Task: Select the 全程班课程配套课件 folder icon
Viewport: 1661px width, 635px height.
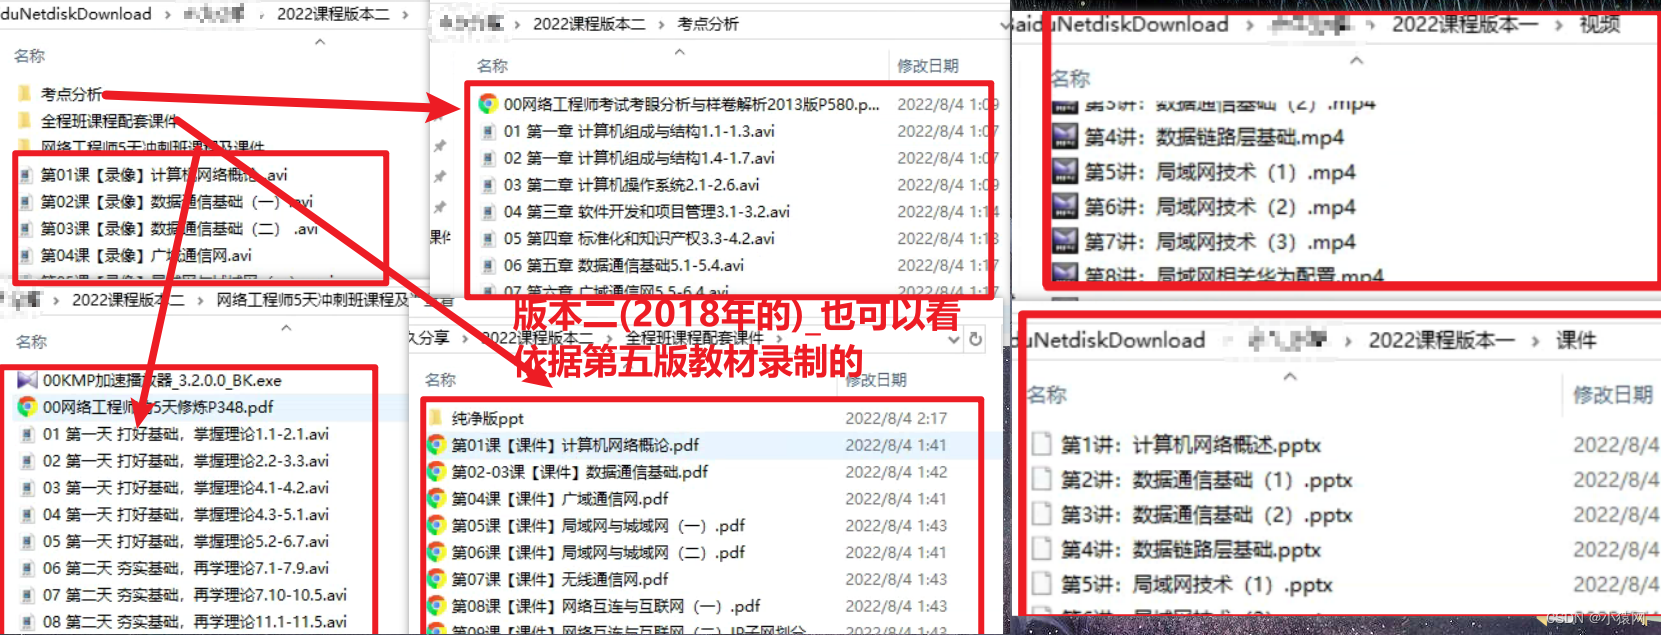Action: point(24,121)
